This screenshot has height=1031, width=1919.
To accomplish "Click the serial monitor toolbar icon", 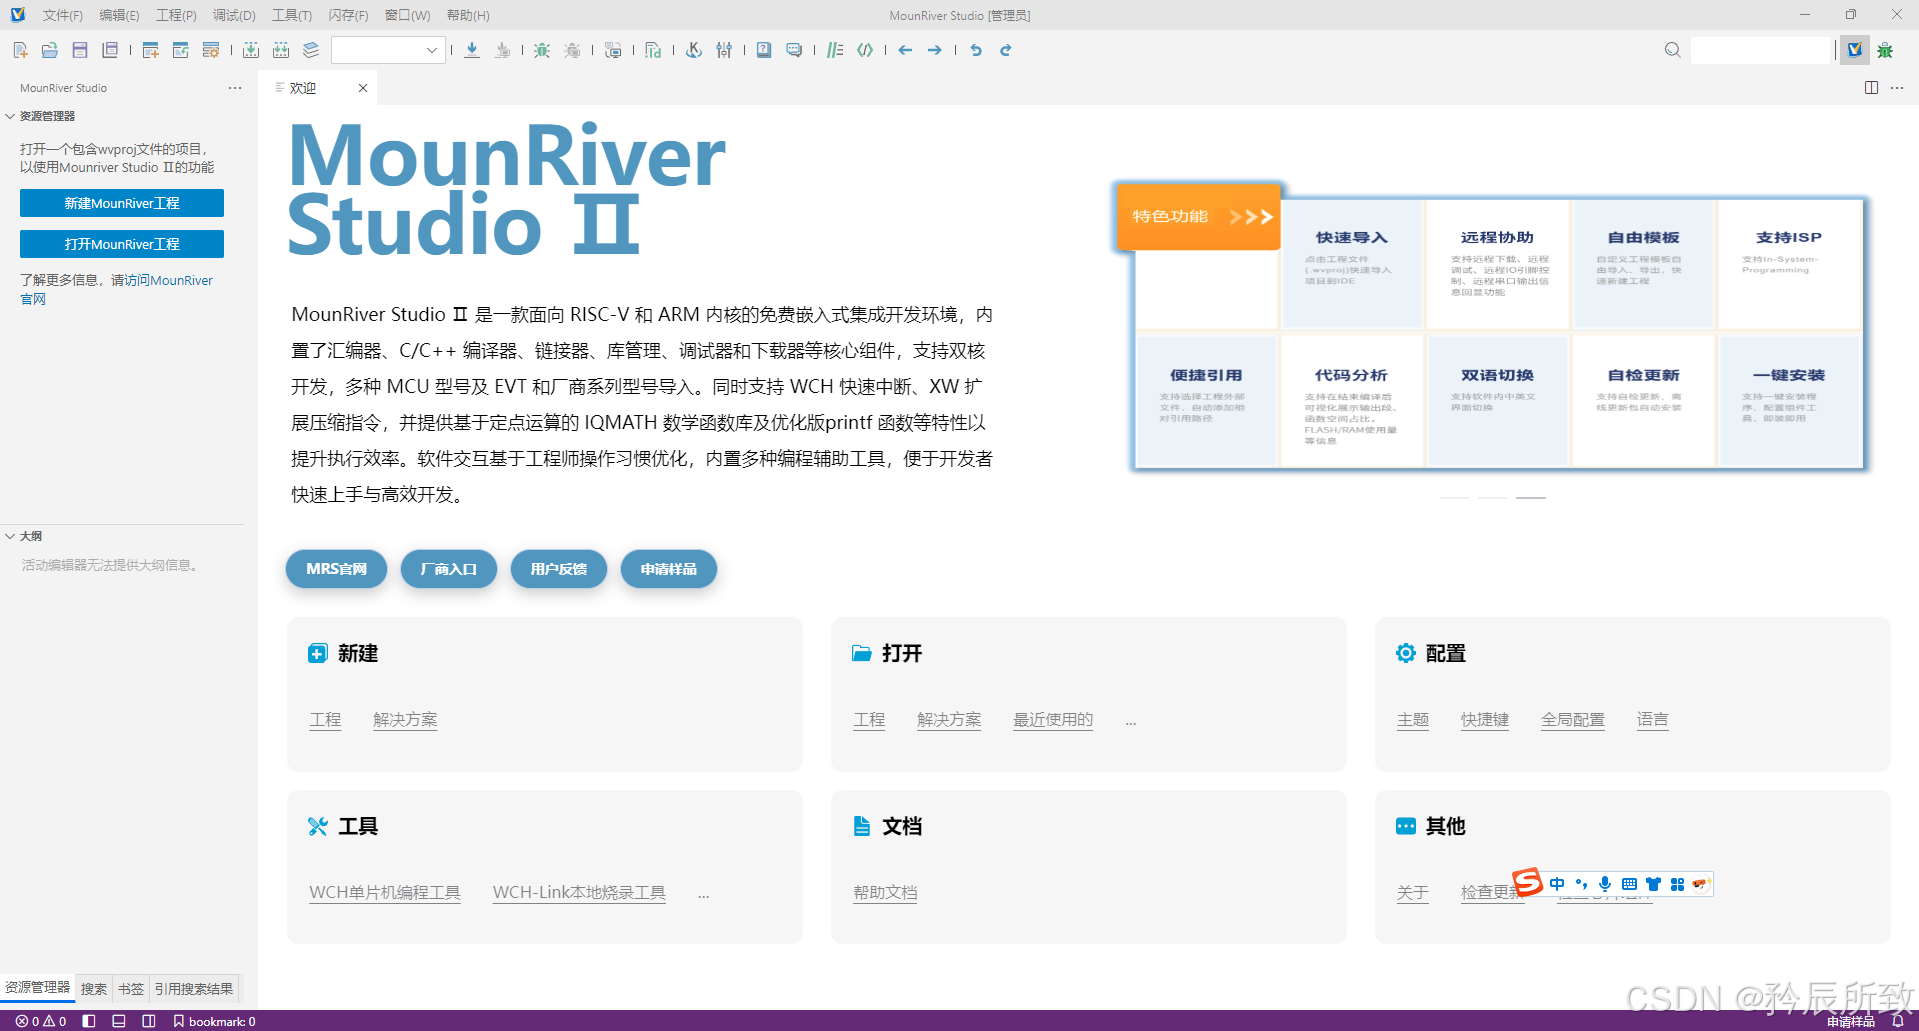I will (x=613, y=50).
